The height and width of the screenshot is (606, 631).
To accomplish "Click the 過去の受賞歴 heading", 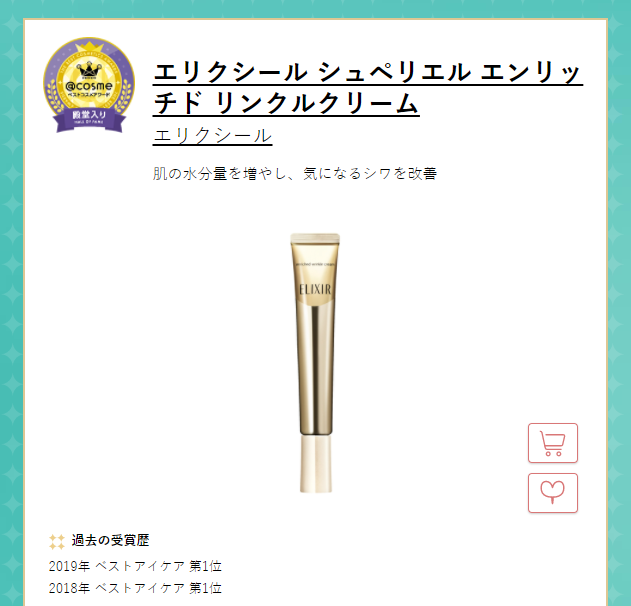I will (110, 540).
